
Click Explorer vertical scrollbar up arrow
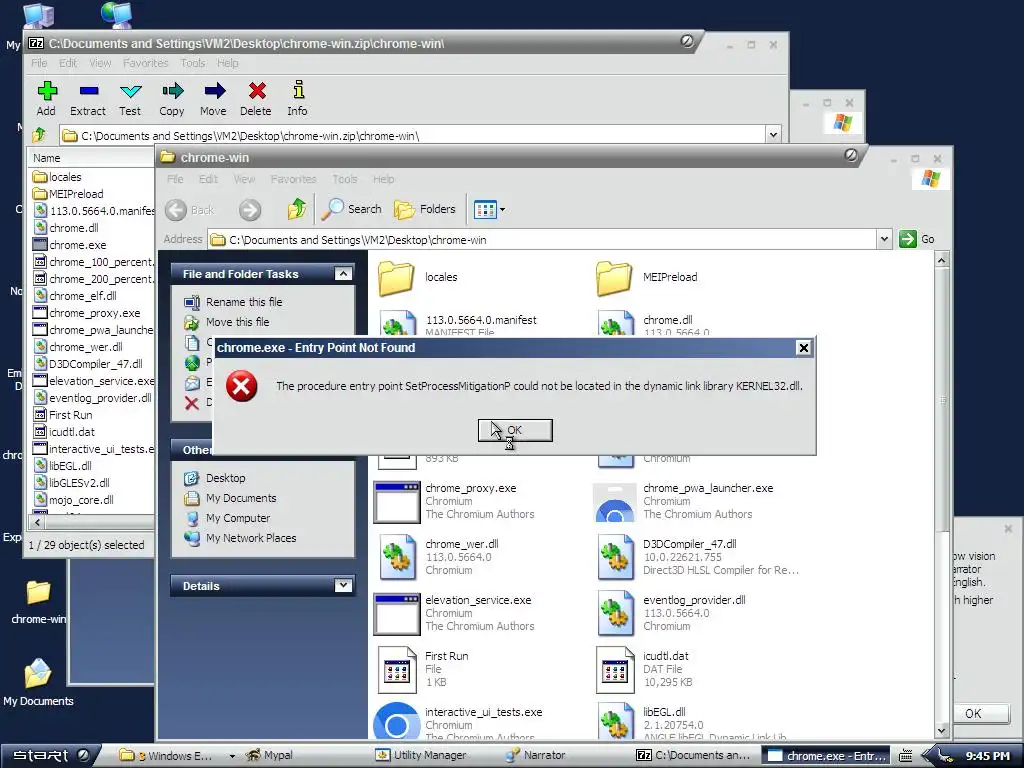(942, 260)
